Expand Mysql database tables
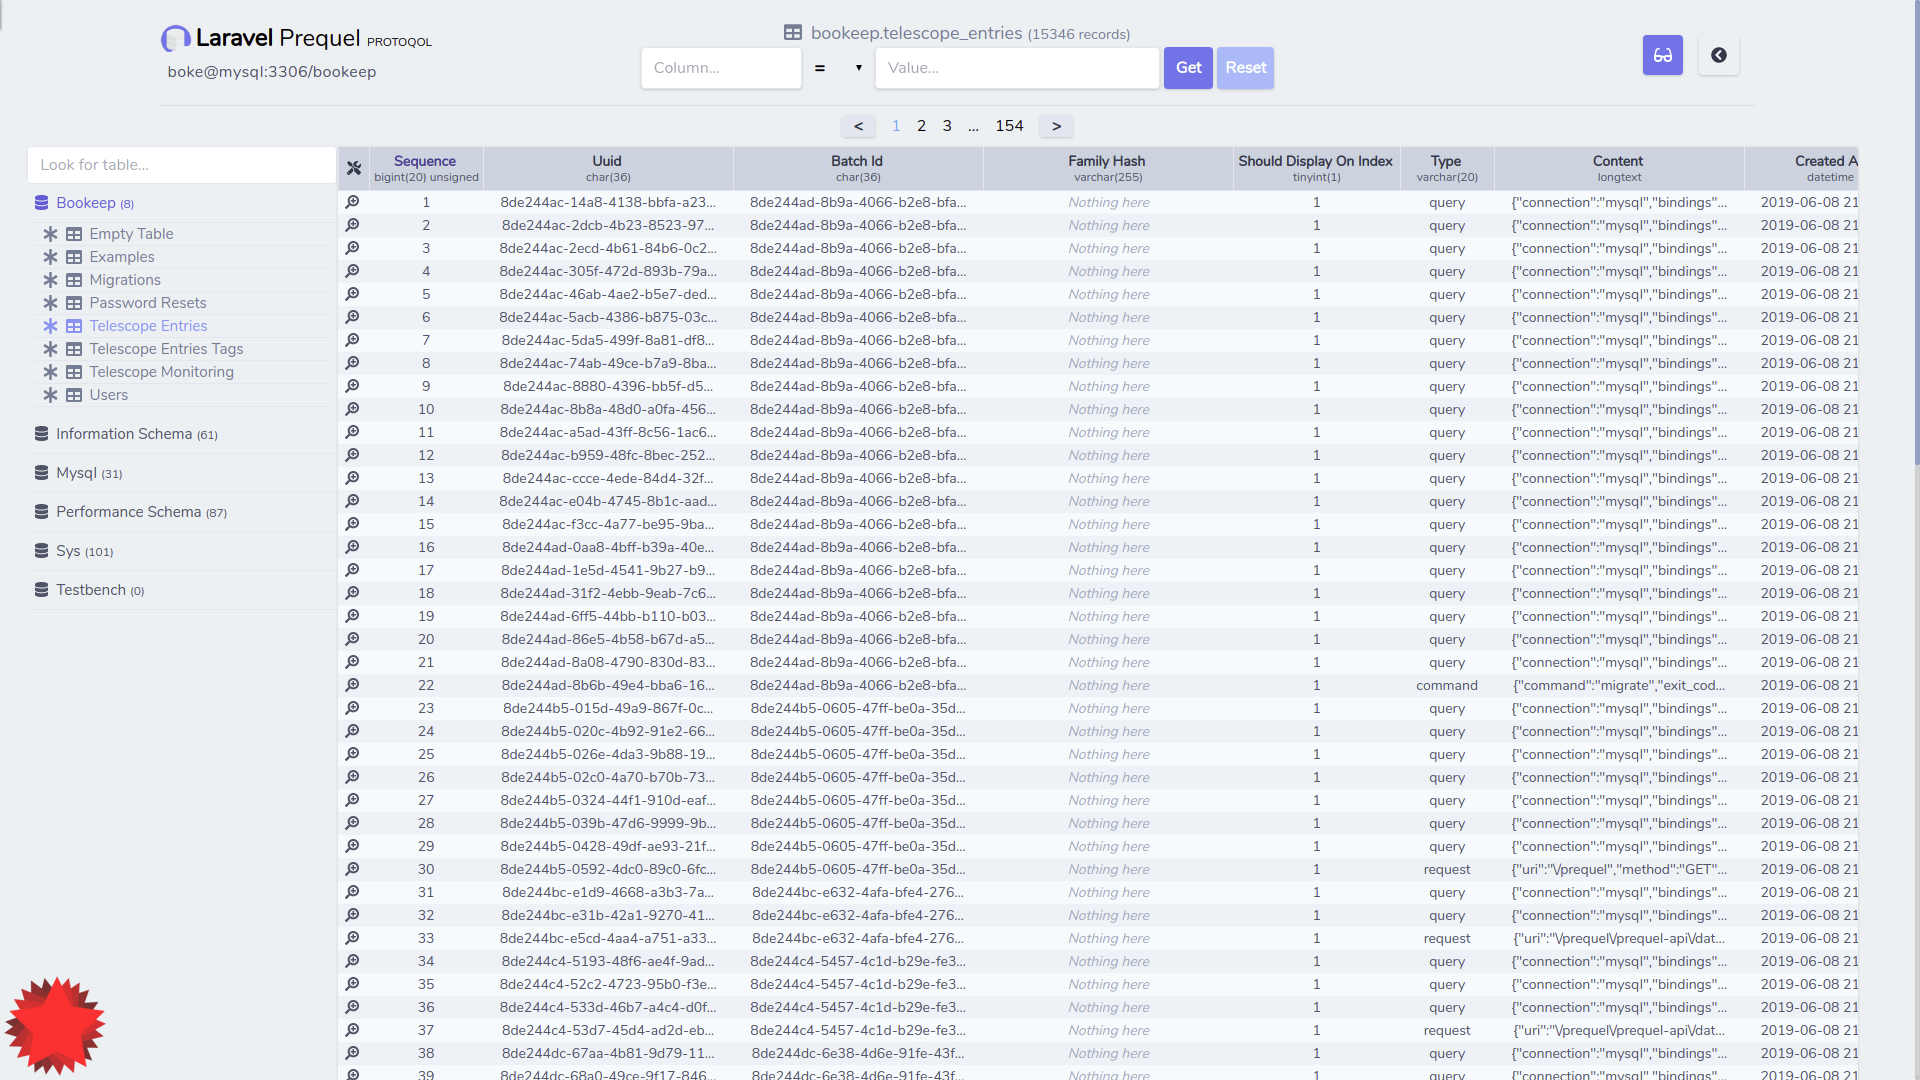The width and height of the screenshot is (1920, 1080). pos(89,473)
